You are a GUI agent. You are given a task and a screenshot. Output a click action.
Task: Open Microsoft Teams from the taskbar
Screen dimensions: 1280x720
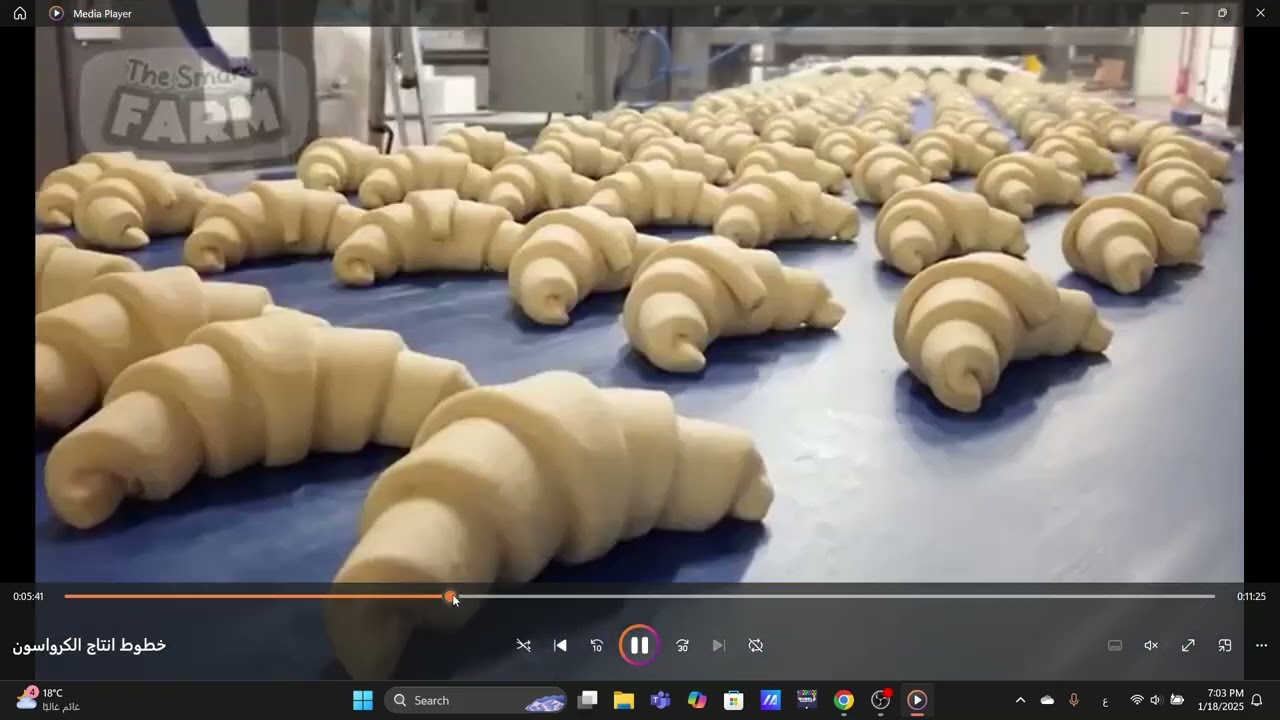click(660, 700)
